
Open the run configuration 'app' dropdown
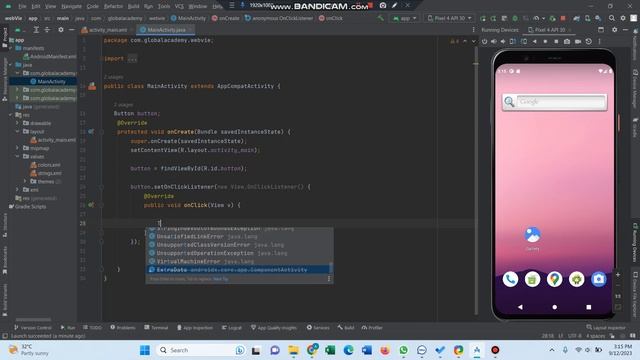tap(404, 18)
